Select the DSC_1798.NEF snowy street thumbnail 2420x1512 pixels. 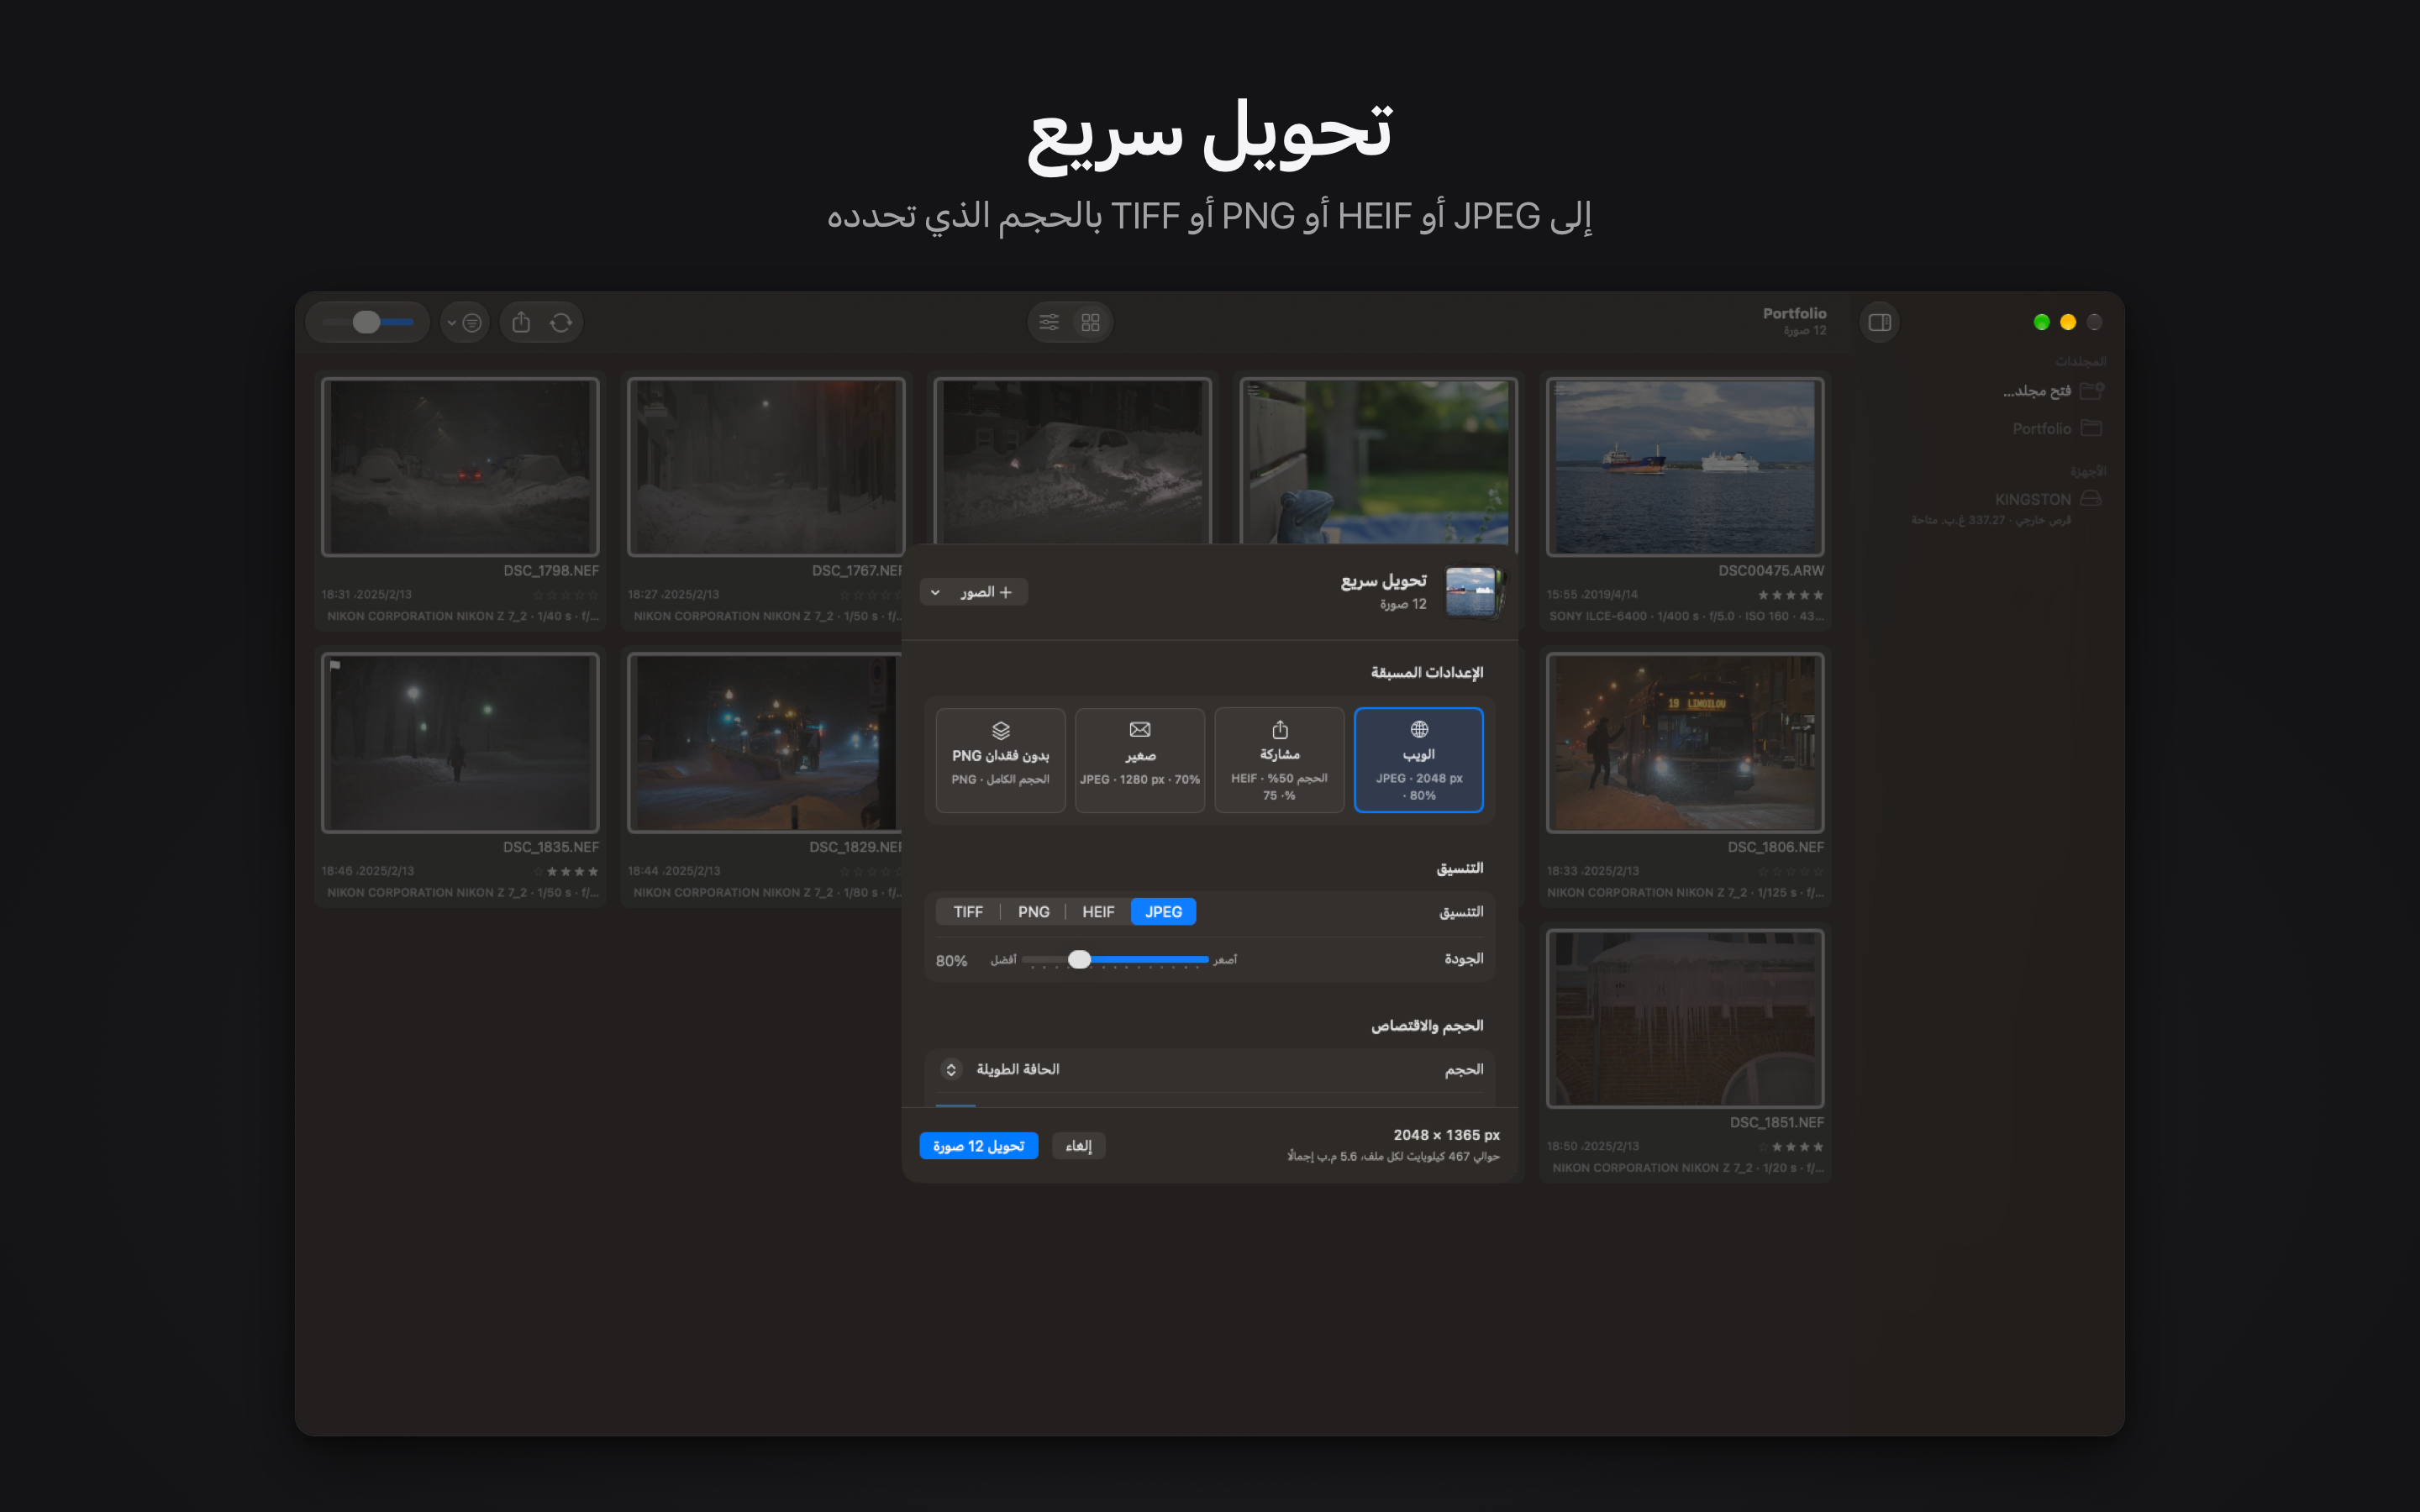pyautogui.click(x=460, y=466)
